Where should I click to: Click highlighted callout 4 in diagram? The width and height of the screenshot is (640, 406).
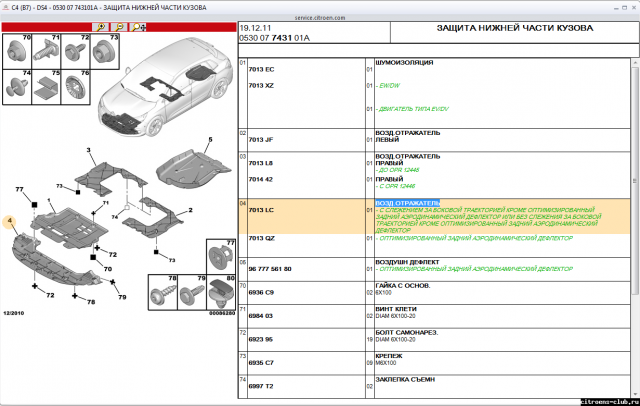coord(10,220)
